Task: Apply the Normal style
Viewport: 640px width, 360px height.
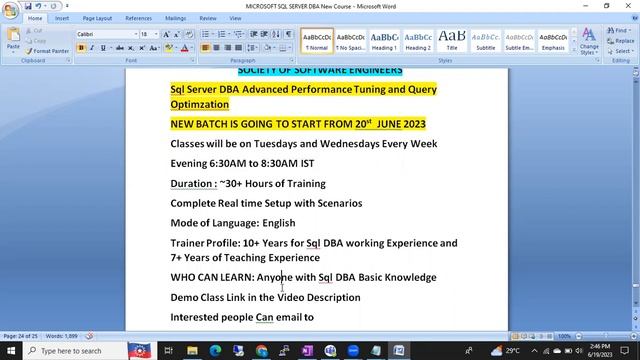Action: pos(317,40)
